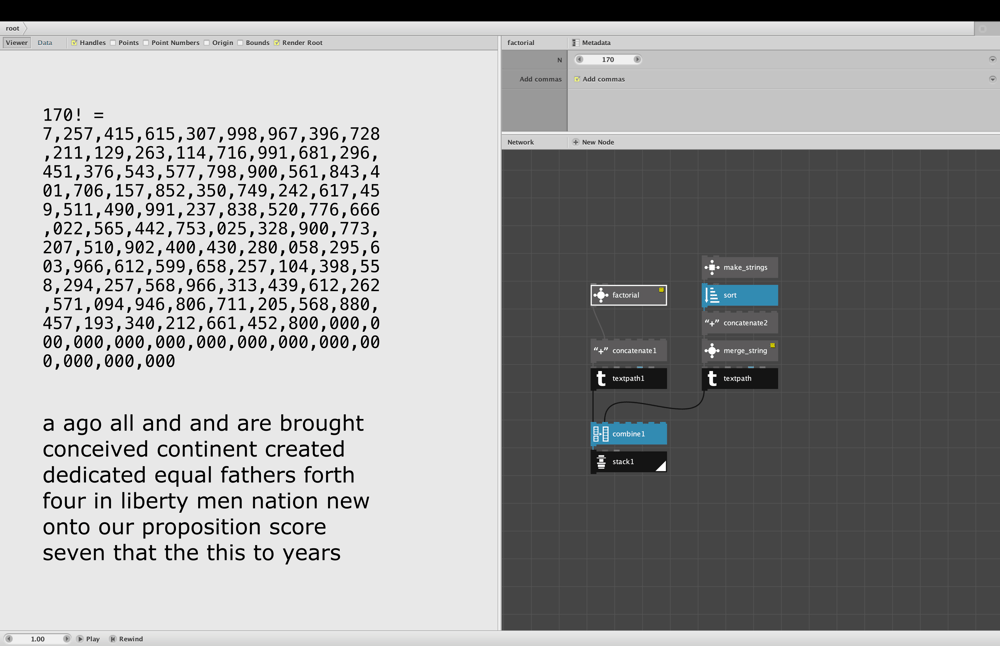Click the textpath node T icon

[712, 379]
